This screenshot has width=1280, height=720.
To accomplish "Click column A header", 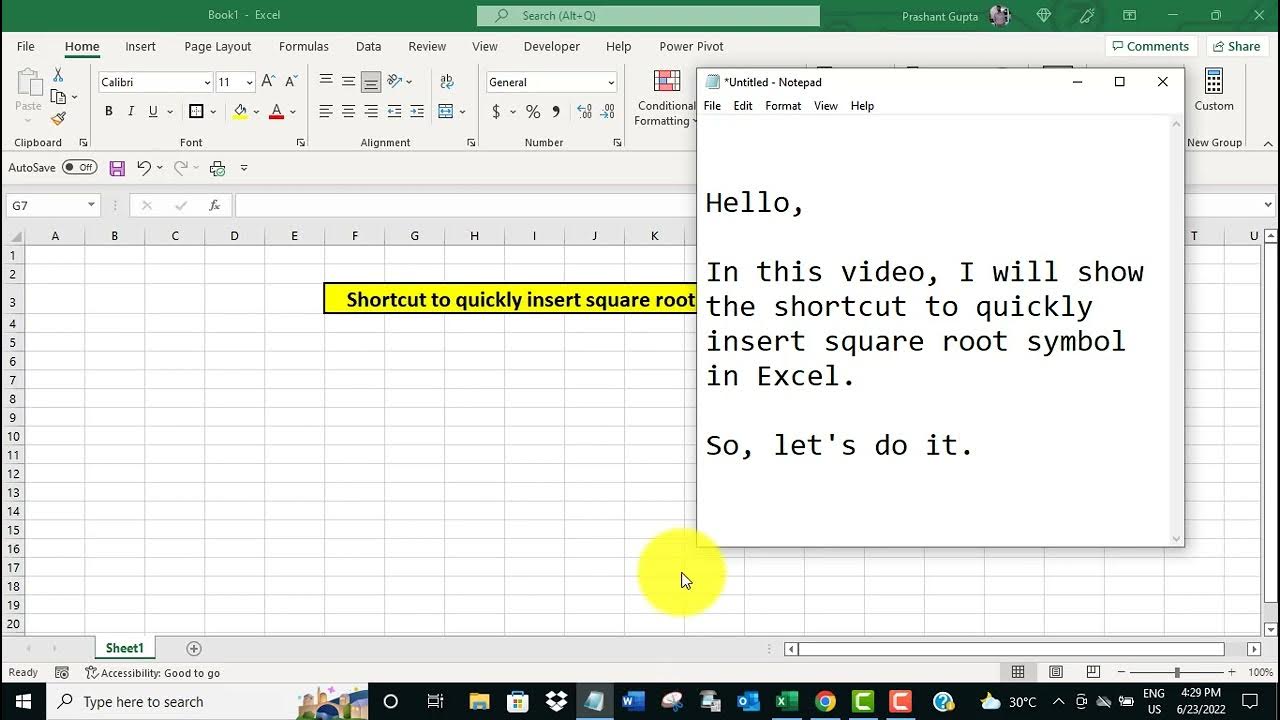I will (x=55, y=236).
